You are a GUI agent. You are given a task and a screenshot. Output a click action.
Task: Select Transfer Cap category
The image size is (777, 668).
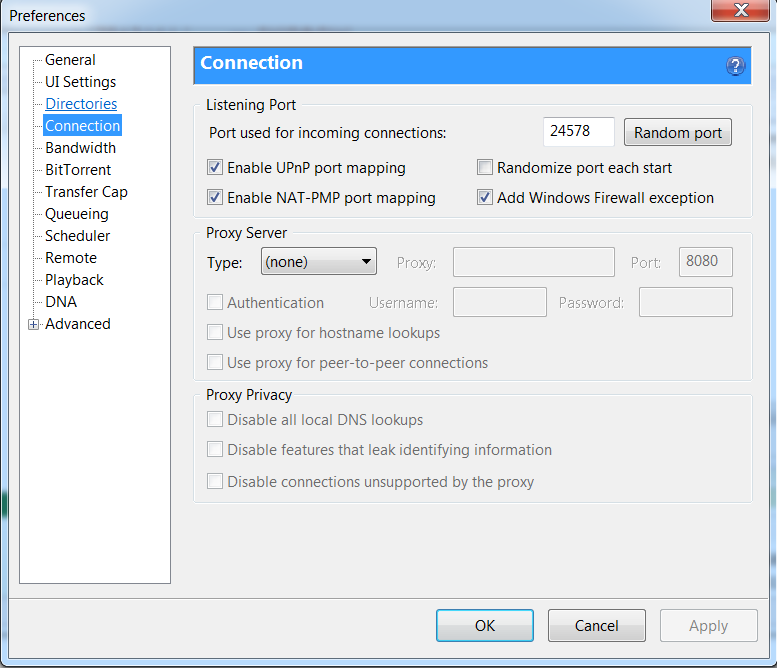click(x=86, y=192)
